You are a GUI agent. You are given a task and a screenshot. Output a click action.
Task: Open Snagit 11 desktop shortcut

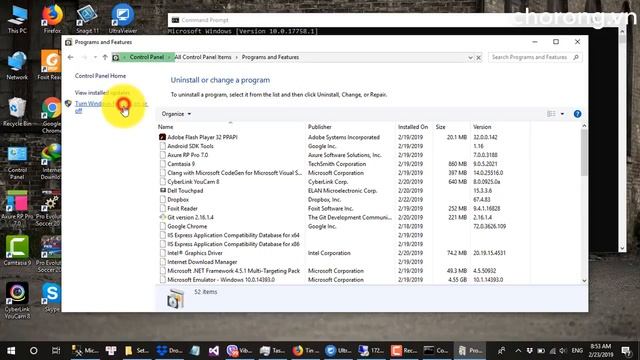87,18
